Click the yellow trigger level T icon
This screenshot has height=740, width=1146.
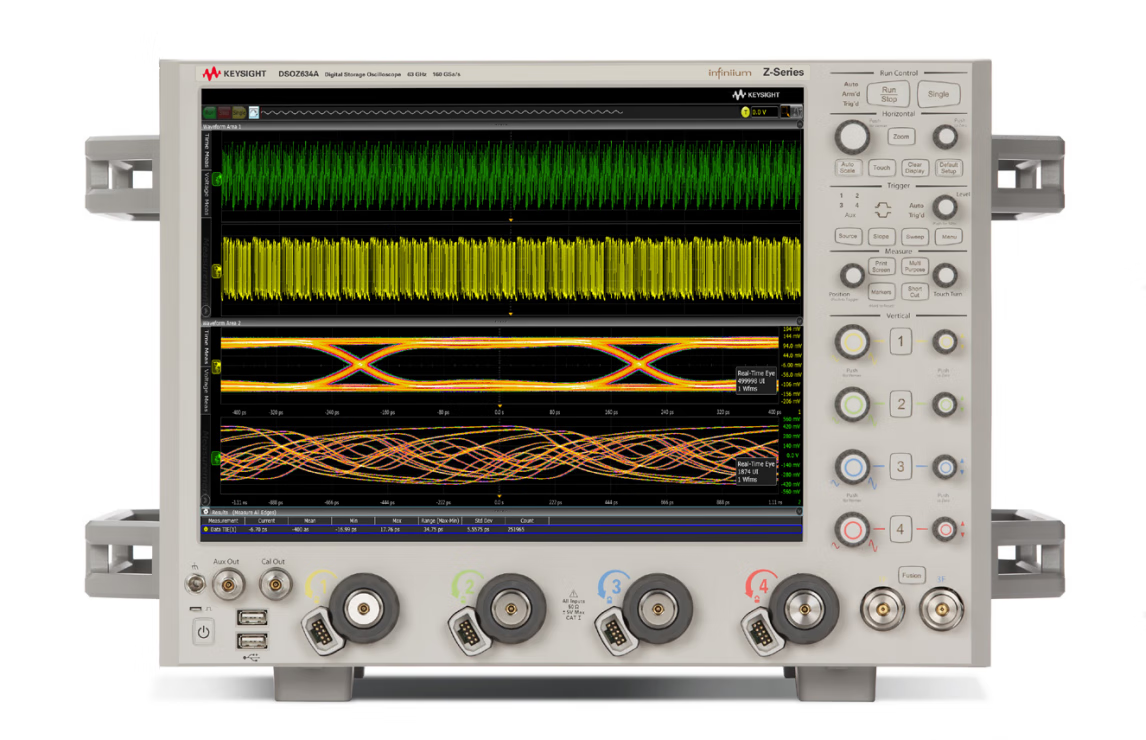click(x=745, y=112)
